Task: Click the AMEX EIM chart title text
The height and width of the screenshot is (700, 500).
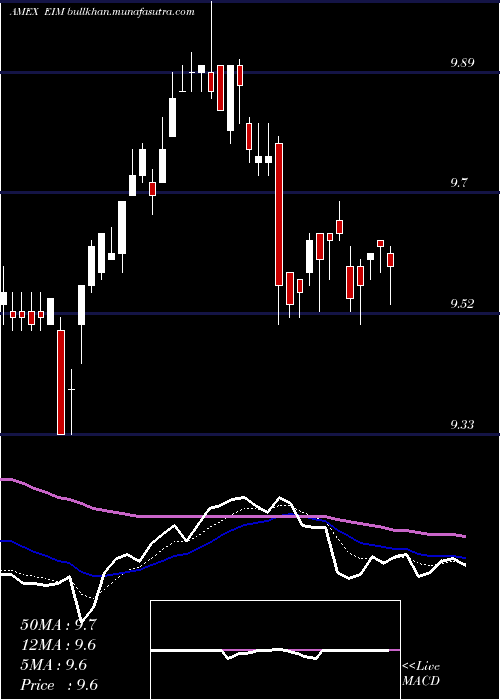Action: pos(102,12)
